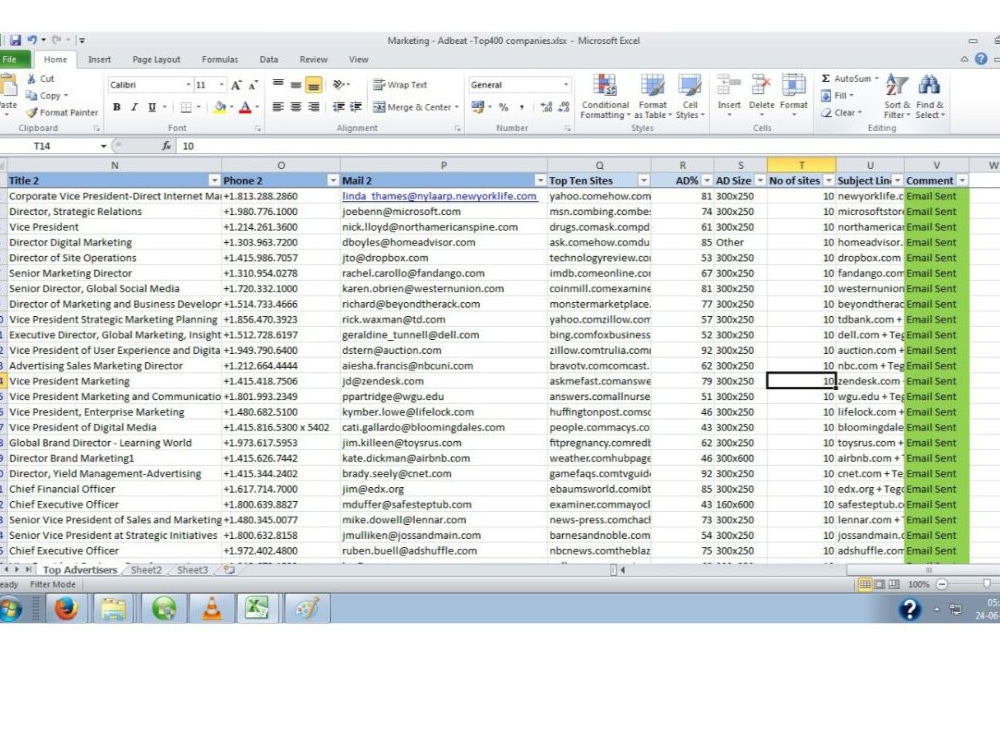Open Format as Table gallery
The width and height of the screenshot is (1000, 750).
pyautogui.click(x=653, y=96)
